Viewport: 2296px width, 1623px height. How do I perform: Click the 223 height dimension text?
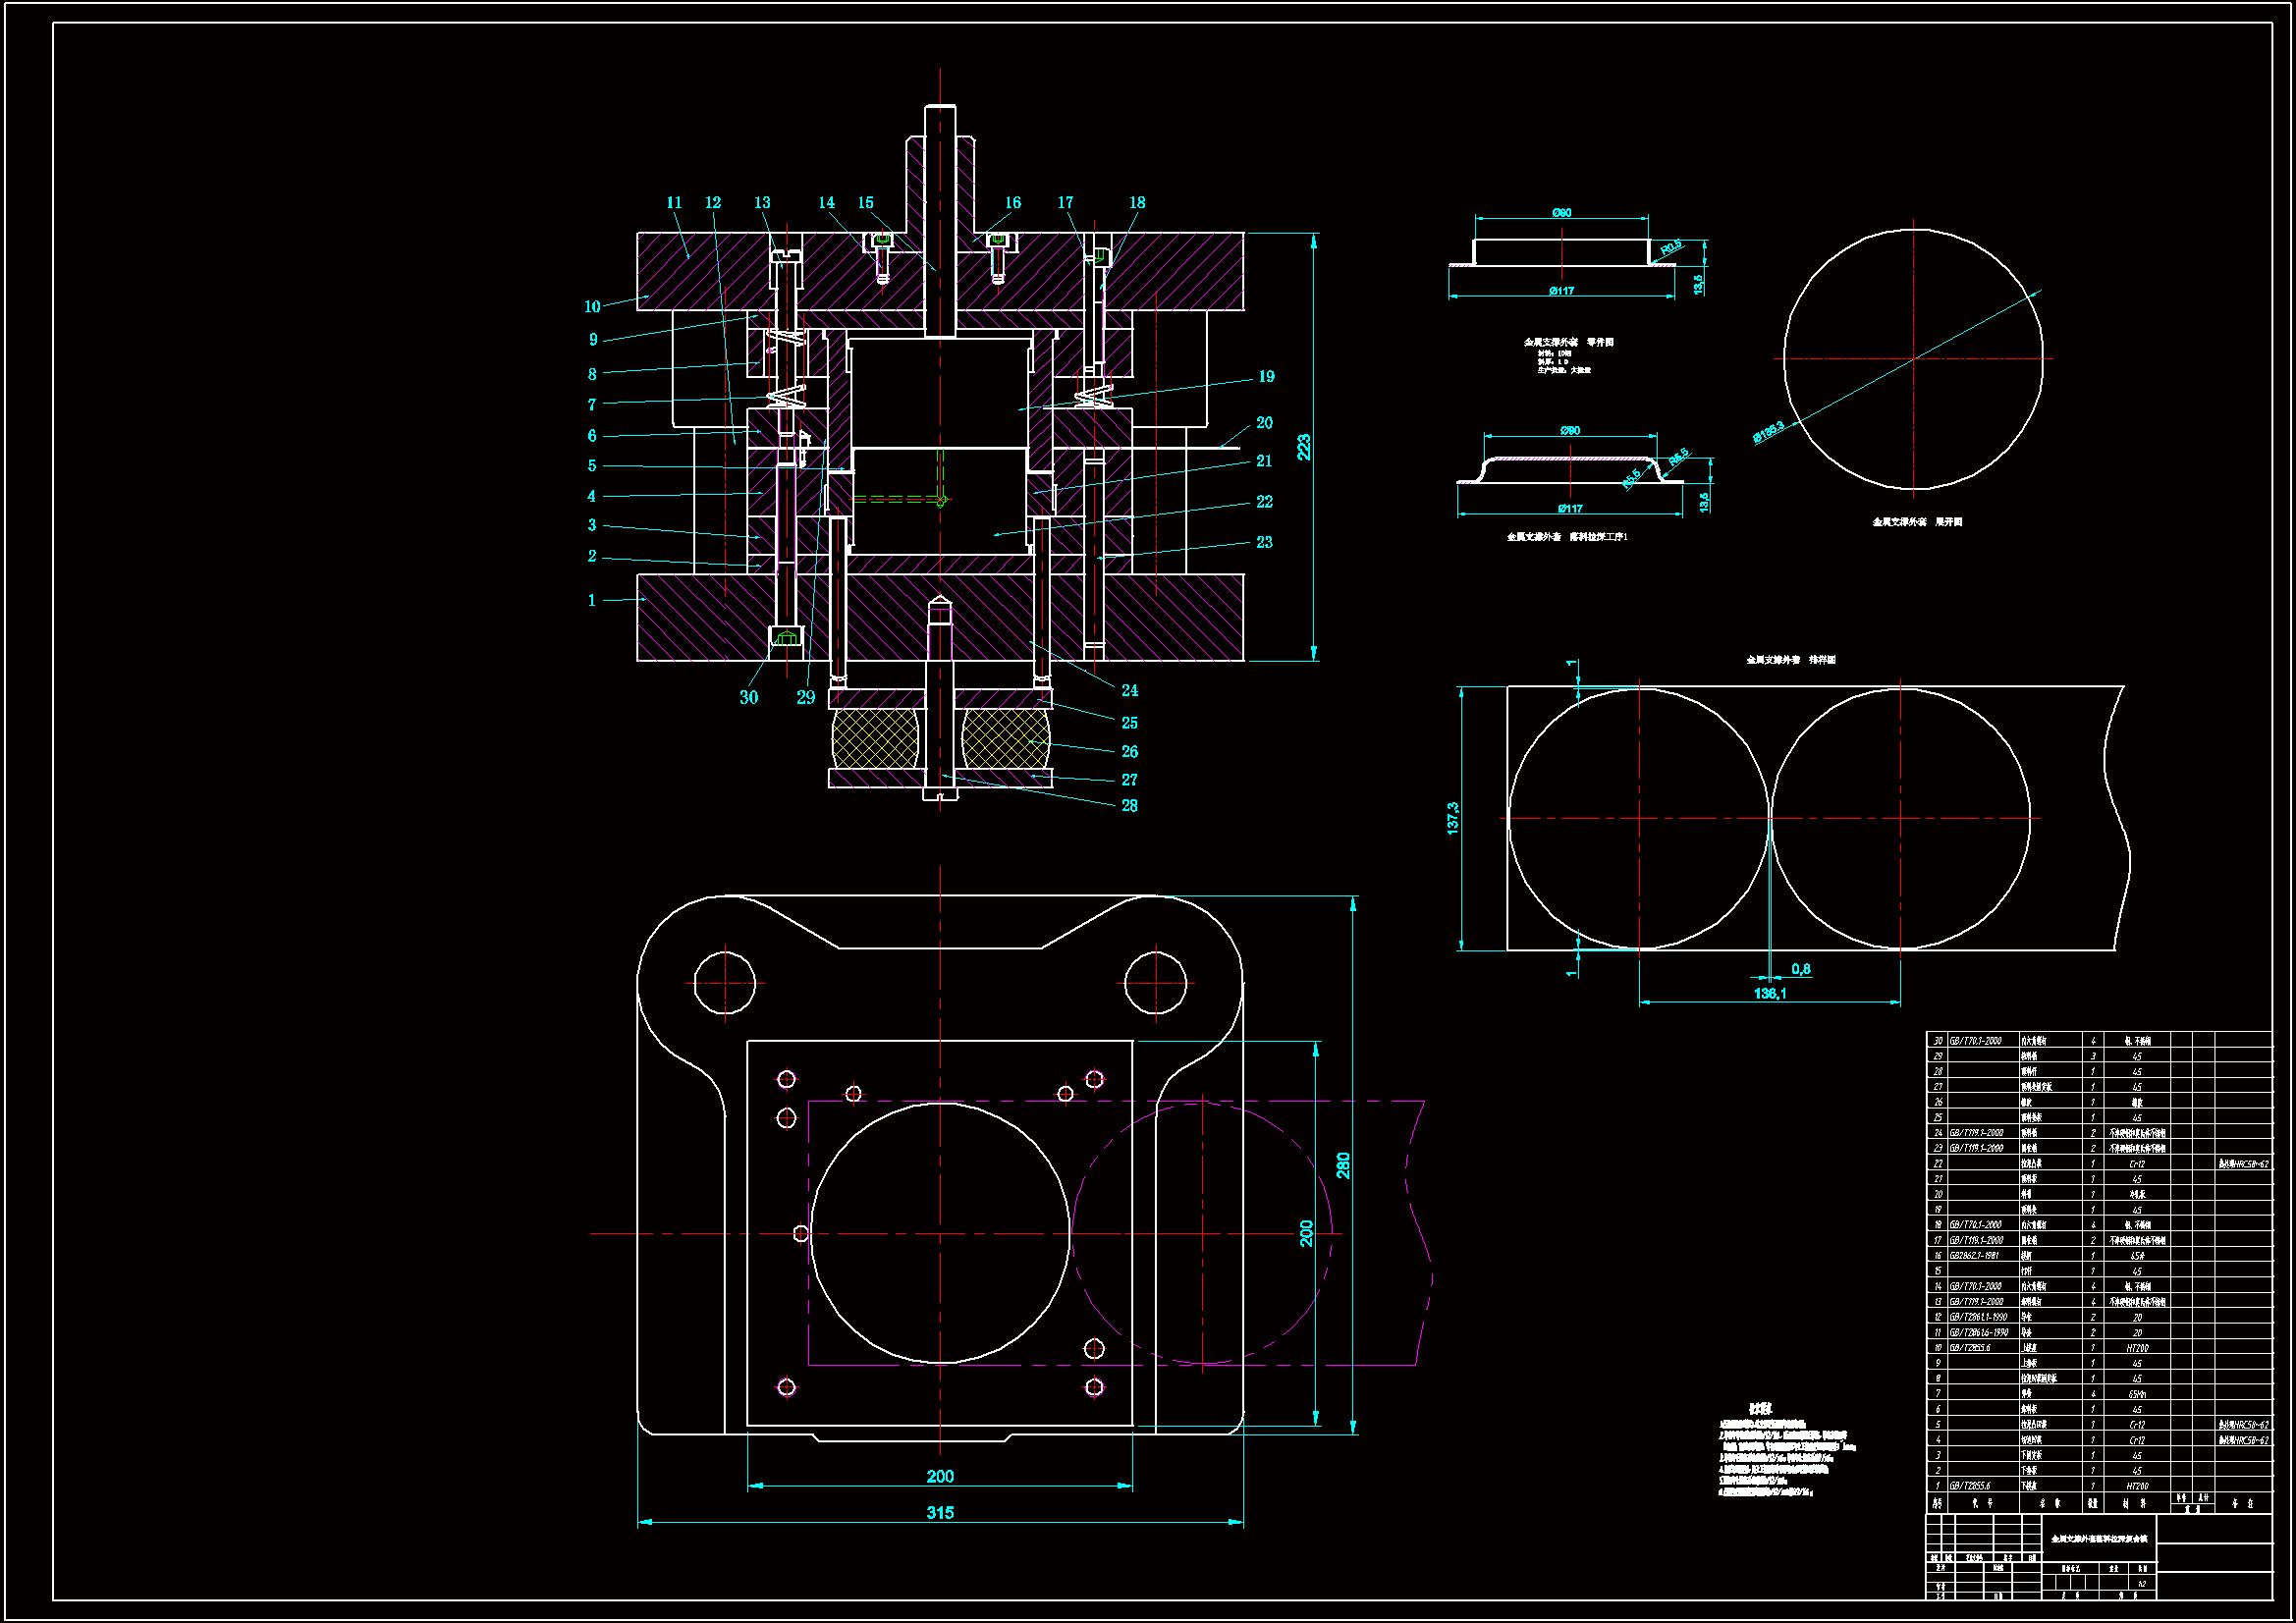1304,447
